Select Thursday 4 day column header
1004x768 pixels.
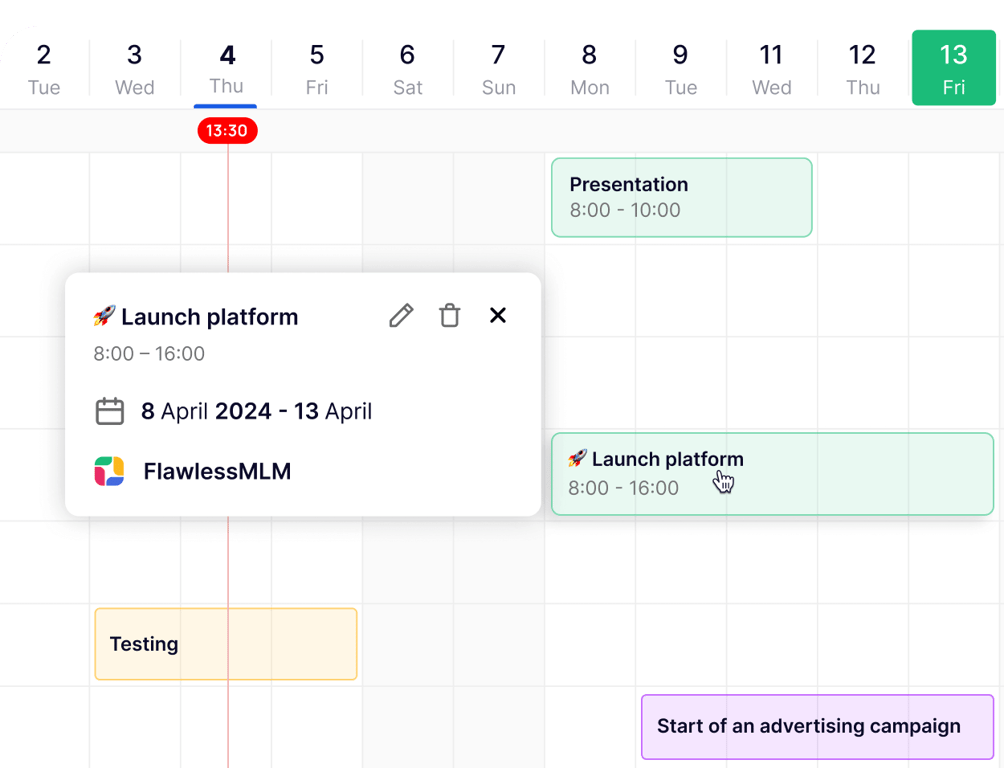tap(227, 68)
